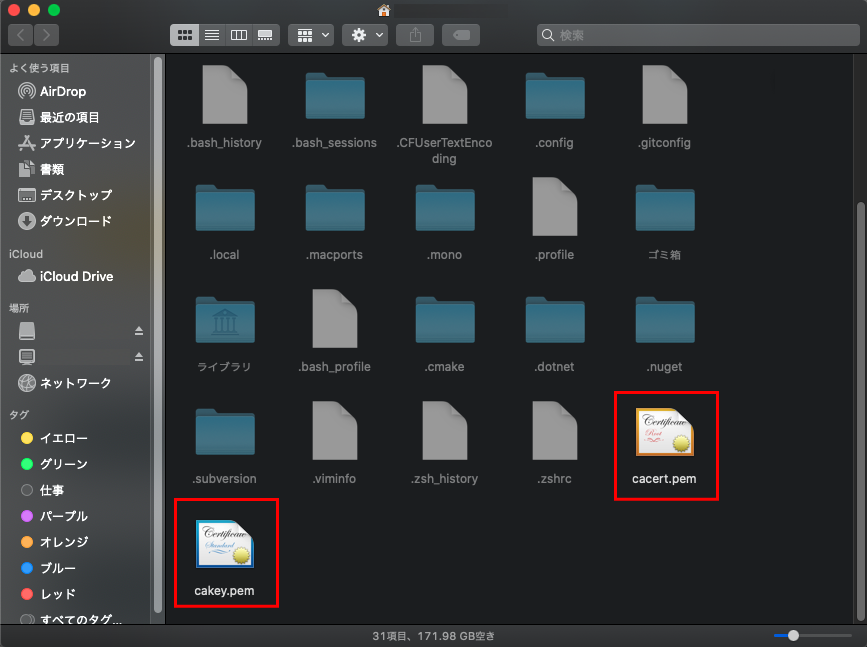Go back with the back arrow button
Screen dimensions: 867x647
click(x=21, y=35)
